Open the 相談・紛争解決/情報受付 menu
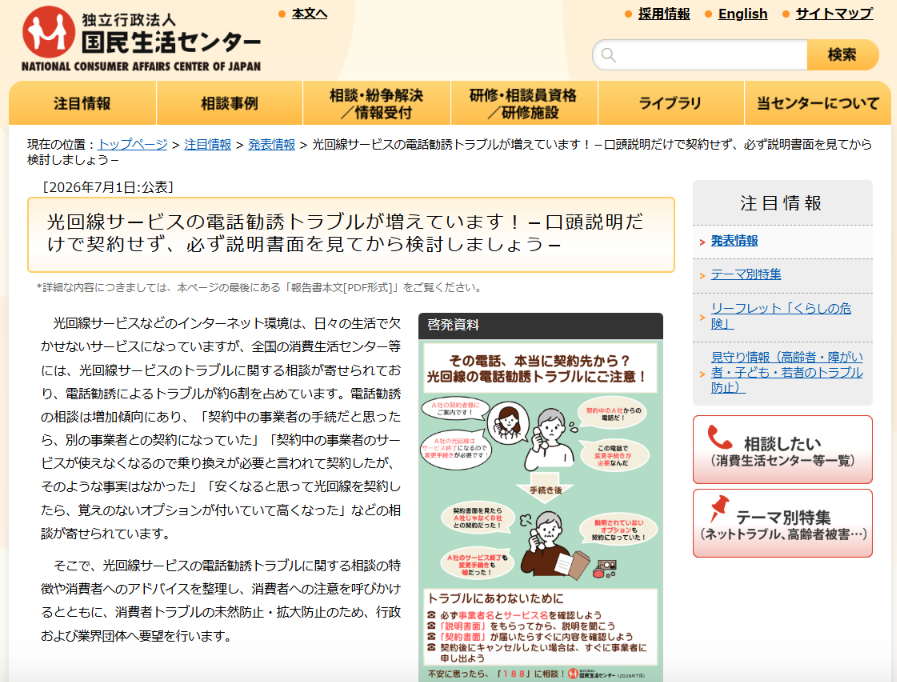The width and height of the screenshot is (897, 682). point(376,104)
